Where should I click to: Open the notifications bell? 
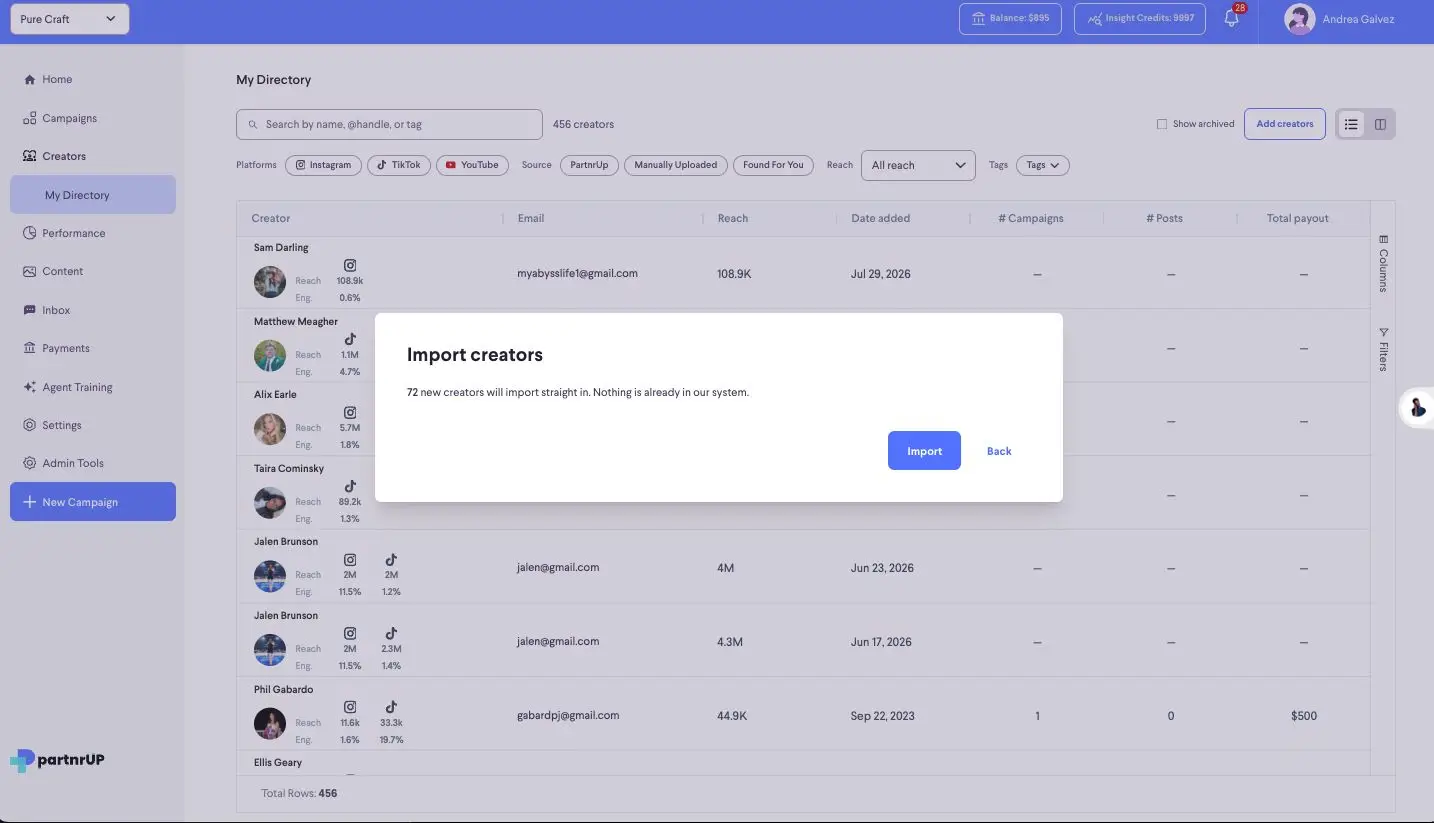tap(1232, 18)
